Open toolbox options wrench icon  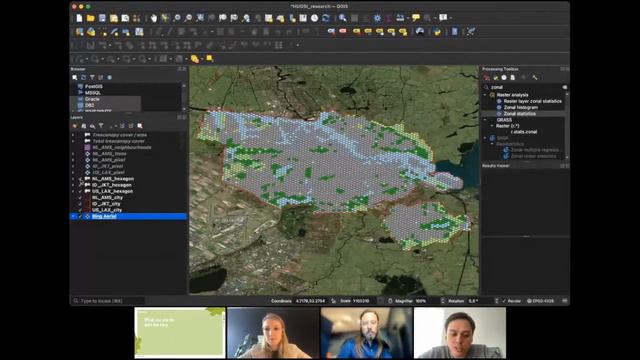coord(535,78)
